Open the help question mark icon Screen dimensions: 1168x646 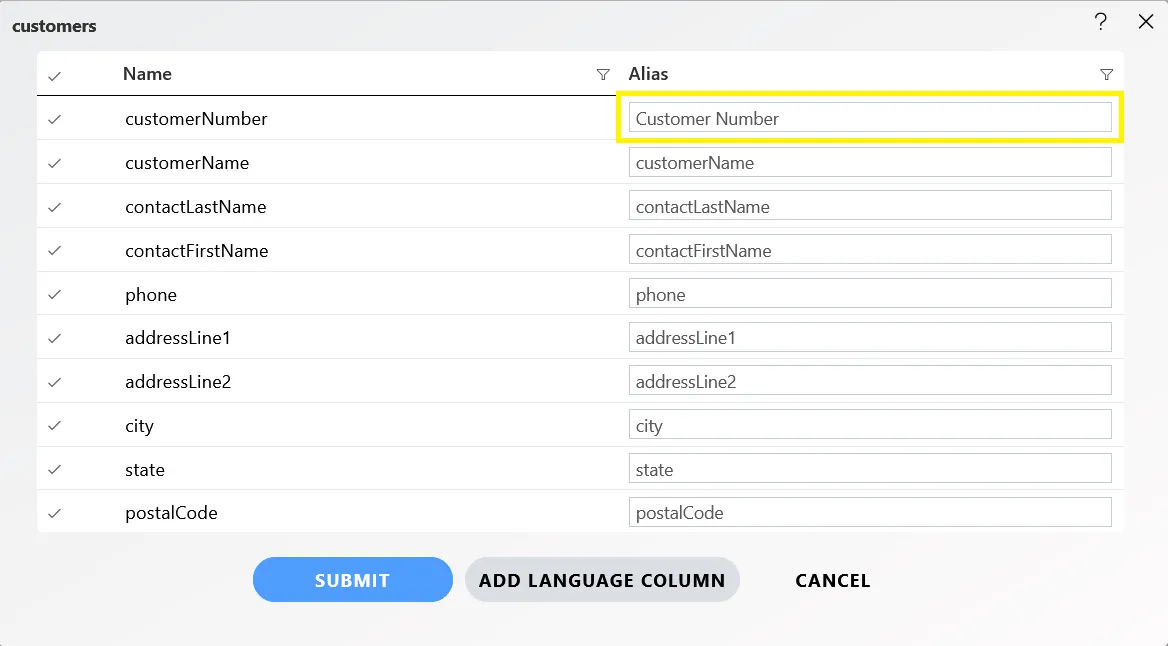[1100, 22]
